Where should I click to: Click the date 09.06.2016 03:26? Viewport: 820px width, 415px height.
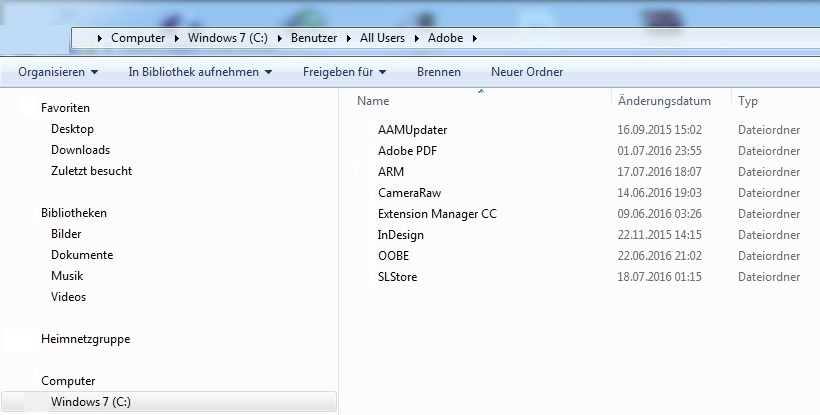pyautogui.click(x=659, y=214)
